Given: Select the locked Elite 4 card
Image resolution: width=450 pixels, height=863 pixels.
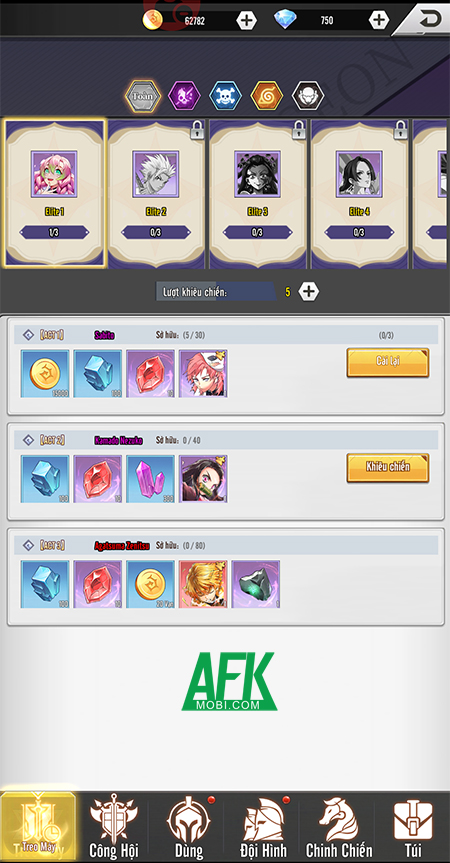Looking at the screenshot, I should (x=359, y=194).
